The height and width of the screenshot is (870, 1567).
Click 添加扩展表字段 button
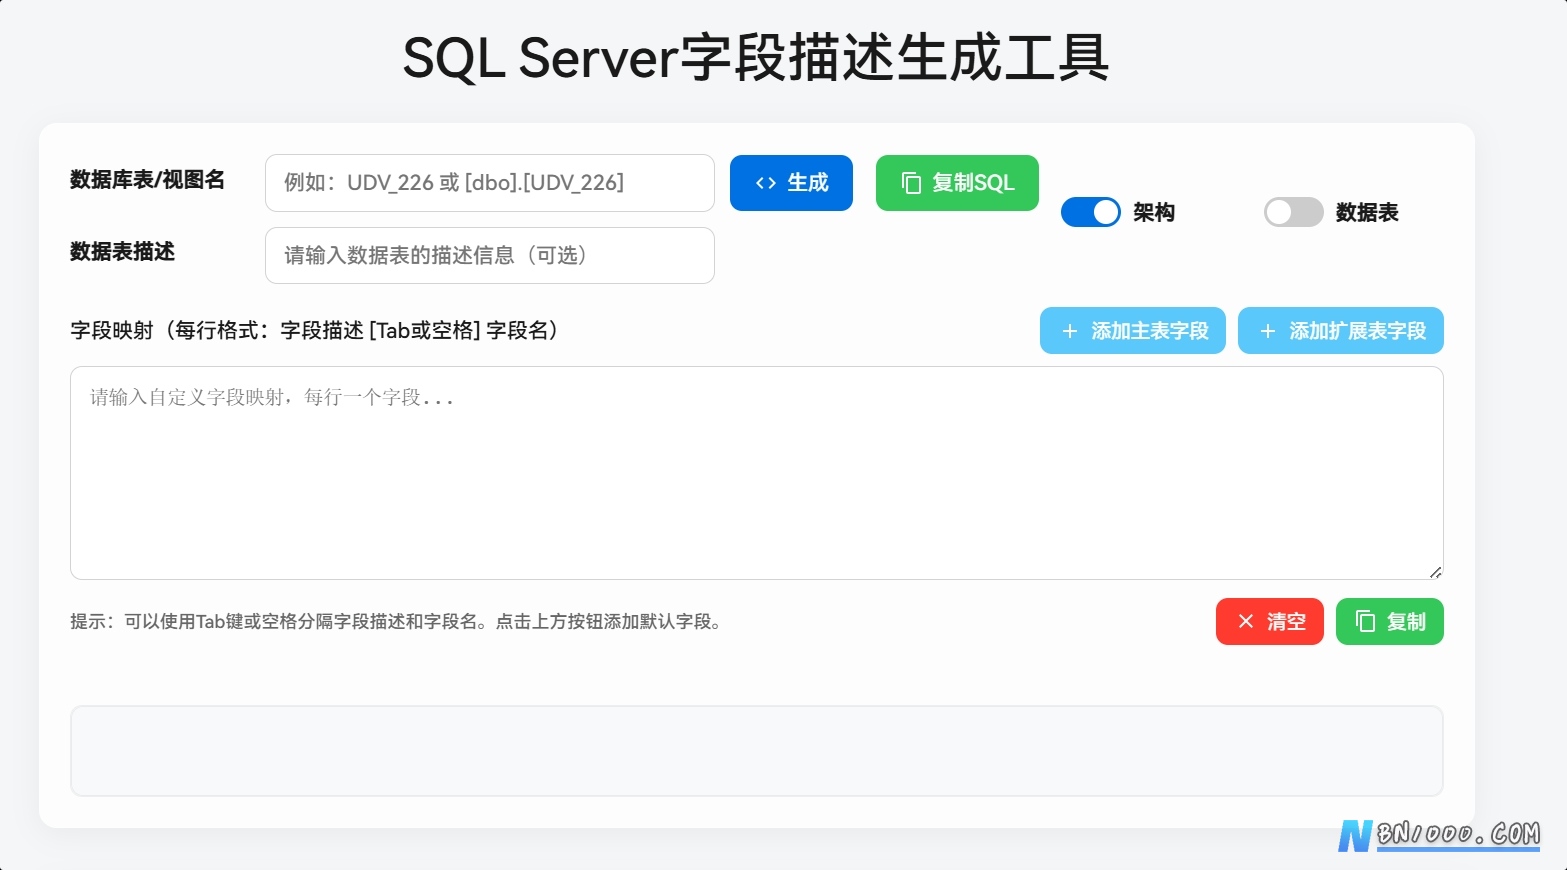[x=1341, y=331]
